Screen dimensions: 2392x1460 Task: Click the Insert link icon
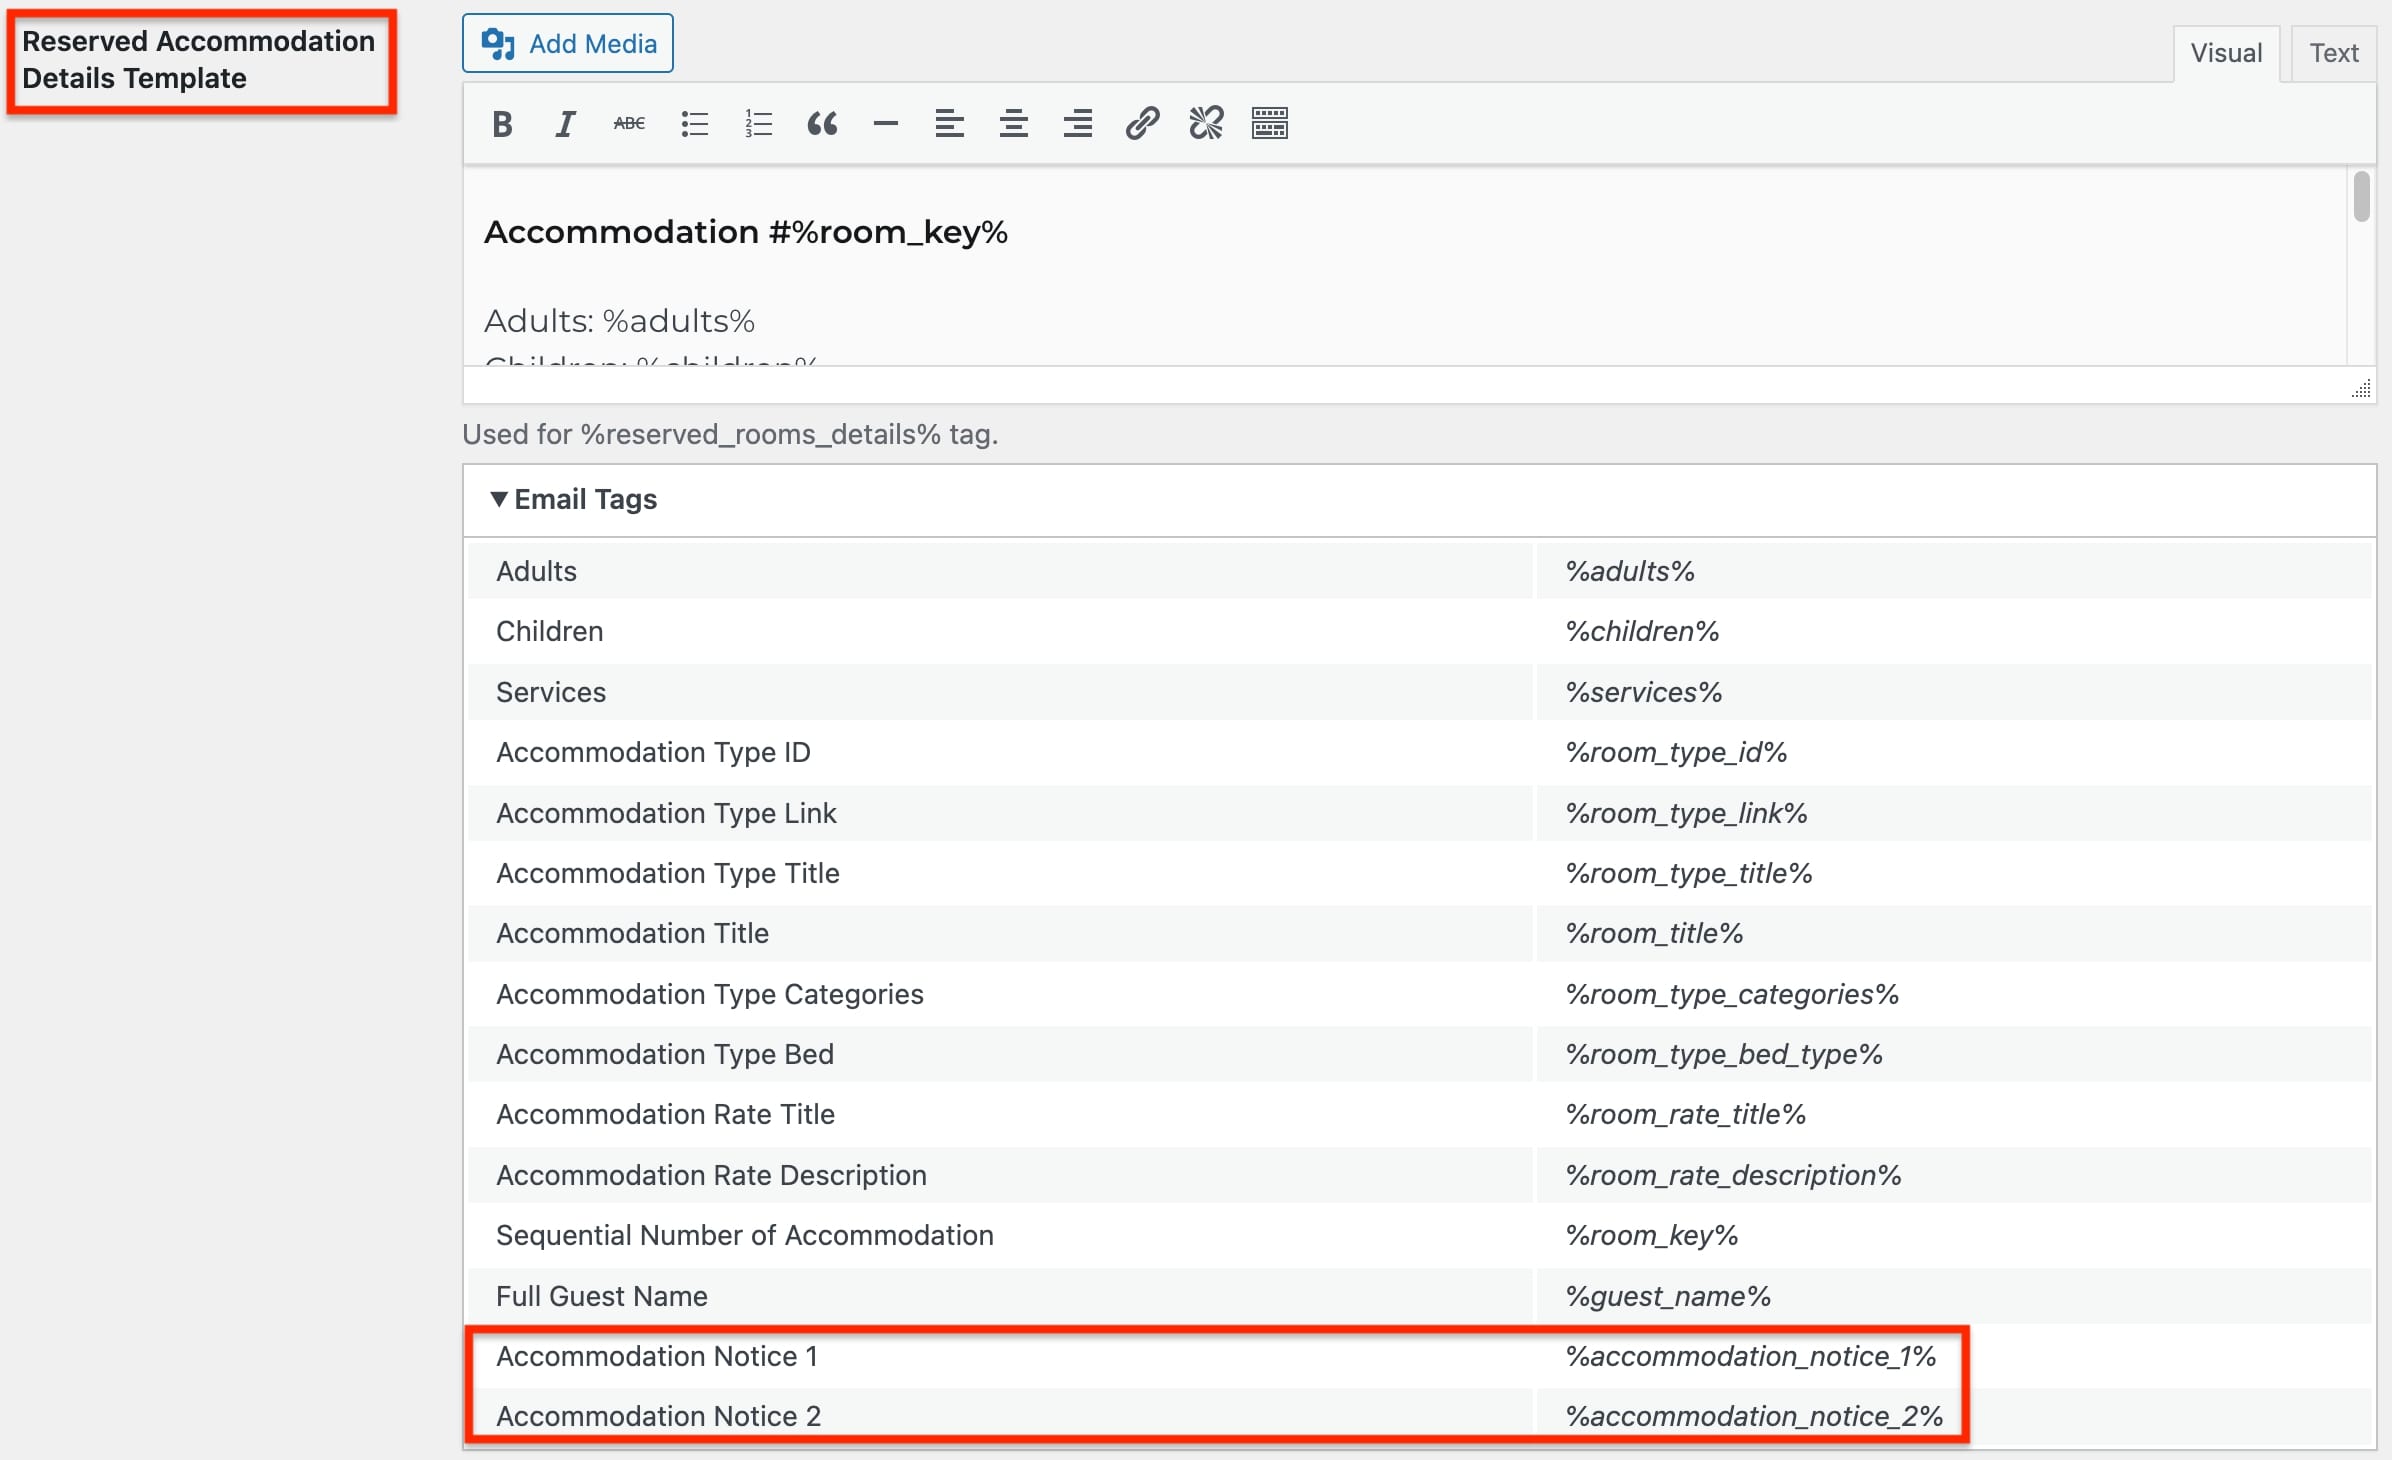(x=1140, y=123)
